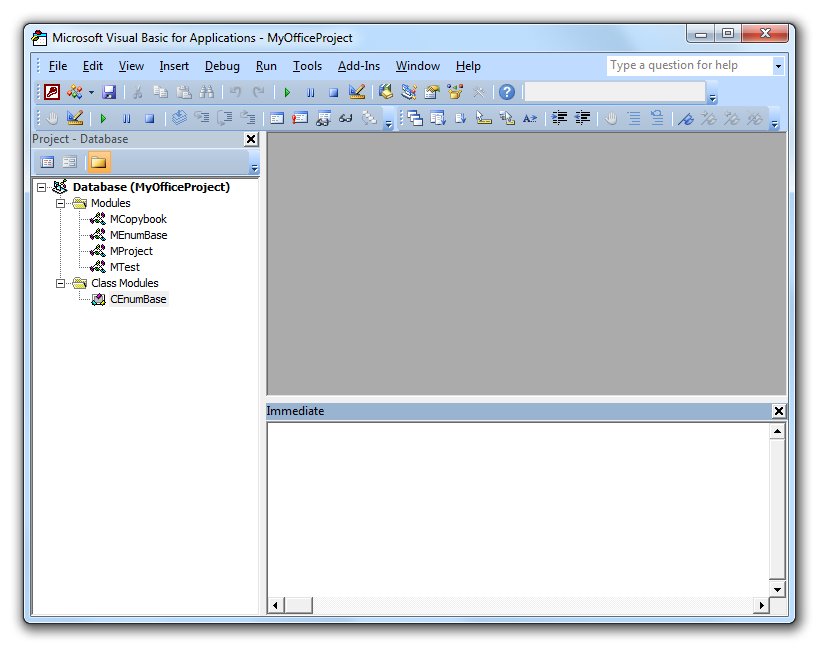824x647 pixels.
Task: Click Step Into on Debug toolbar
Action: tap(202, 118)
